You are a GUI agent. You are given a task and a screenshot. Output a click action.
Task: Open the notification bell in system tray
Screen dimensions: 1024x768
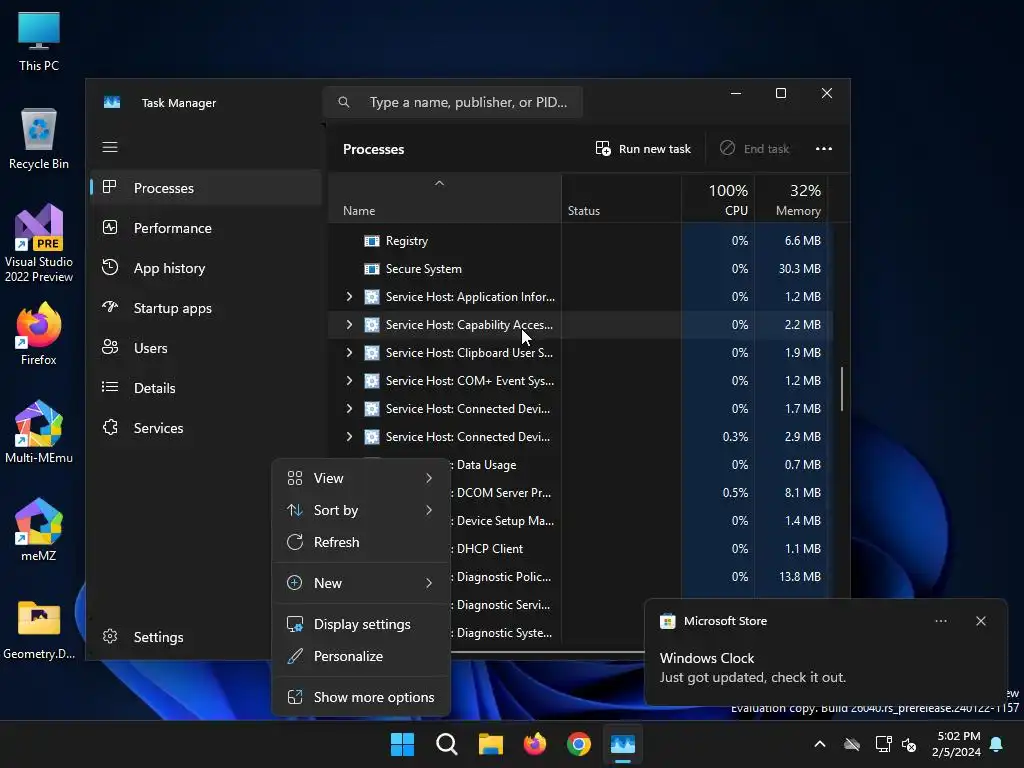[997, 744]
